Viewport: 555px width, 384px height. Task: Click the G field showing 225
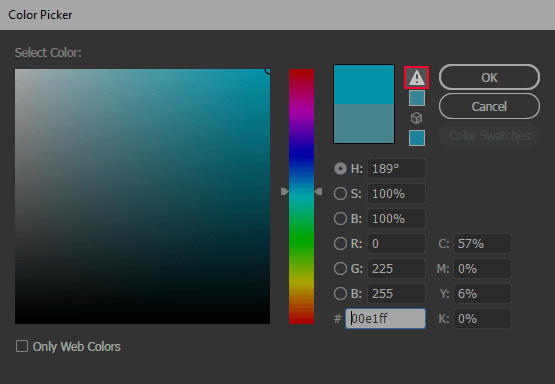[396, 269]
